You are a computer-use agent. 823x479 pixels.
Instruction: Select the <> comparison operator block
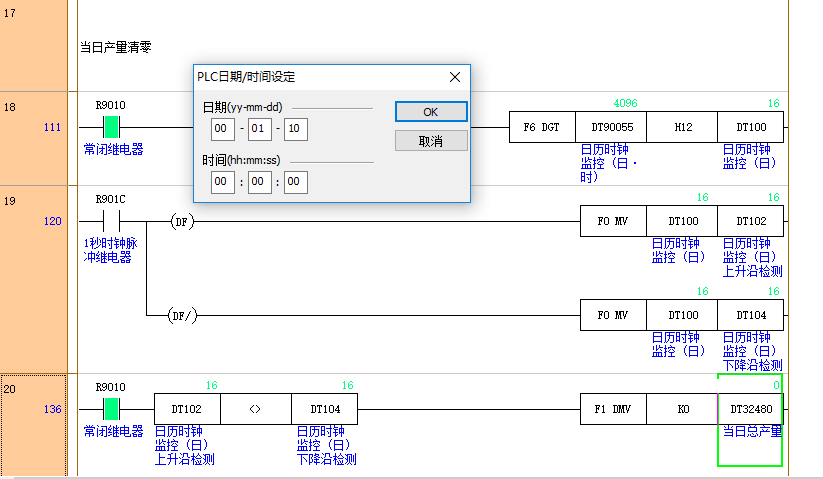tap(255, 408)
